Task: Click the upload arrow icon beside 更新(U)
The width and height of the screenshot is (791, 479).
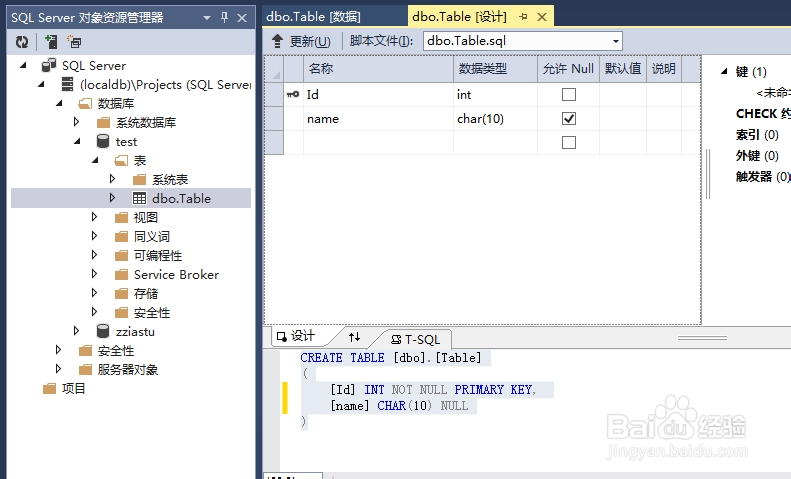Action: point(277,41)
